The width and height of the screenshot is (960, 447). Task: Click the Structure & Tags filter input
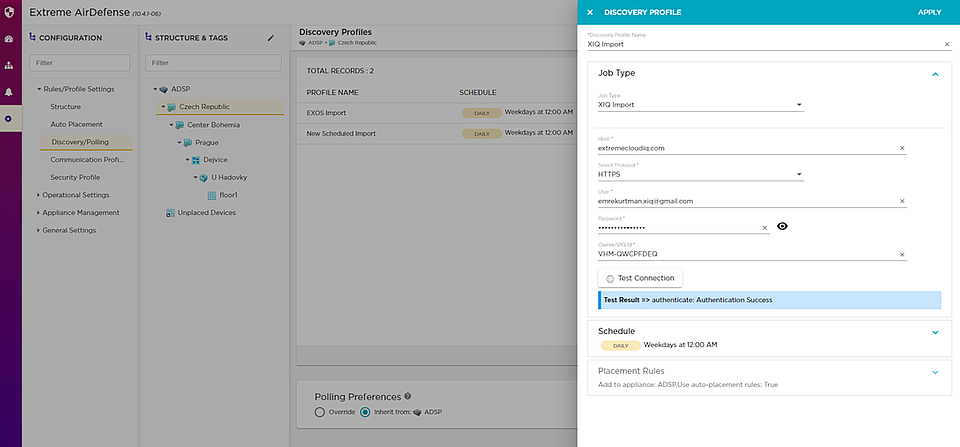click(213, 62)
